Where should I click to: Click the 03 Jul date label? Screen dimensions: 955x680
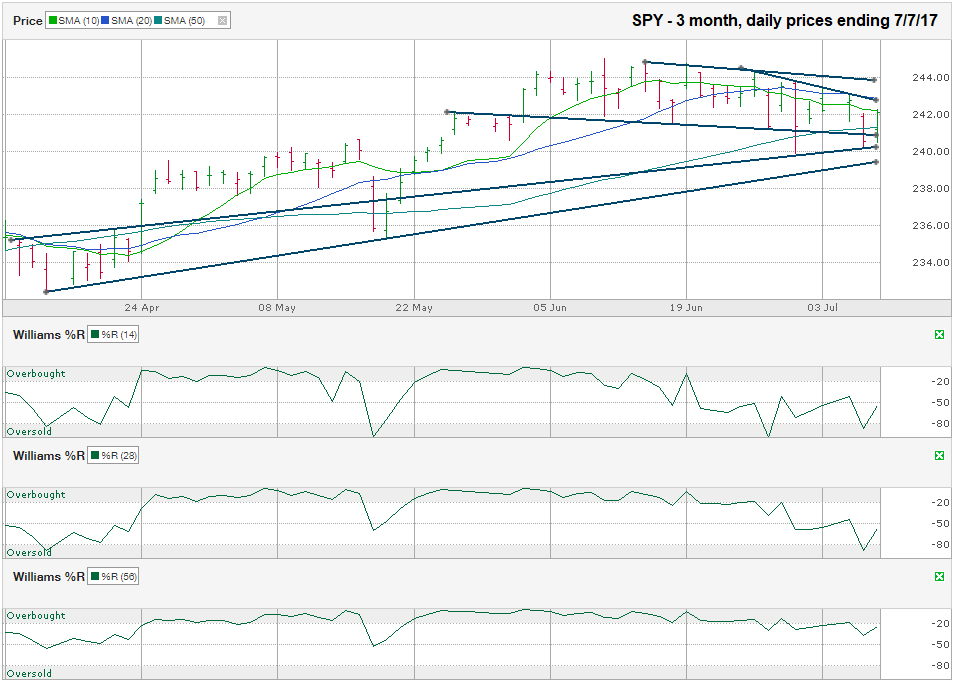(822, 308)
